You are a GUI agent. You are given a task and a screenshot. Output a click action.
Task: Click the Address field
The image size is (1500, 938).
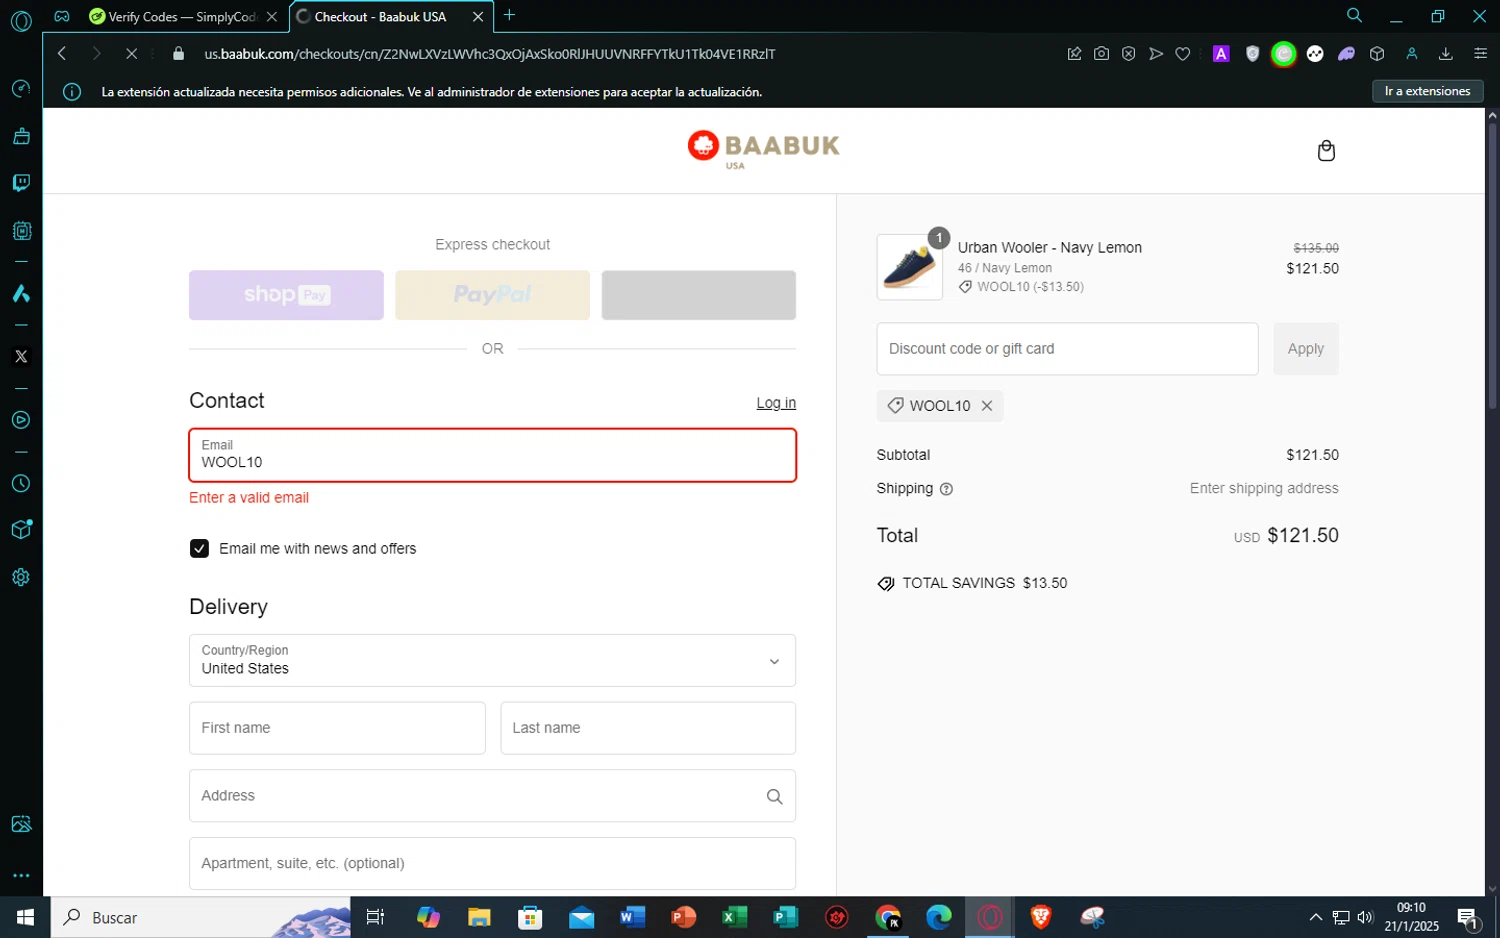click(x=492, y=796)
